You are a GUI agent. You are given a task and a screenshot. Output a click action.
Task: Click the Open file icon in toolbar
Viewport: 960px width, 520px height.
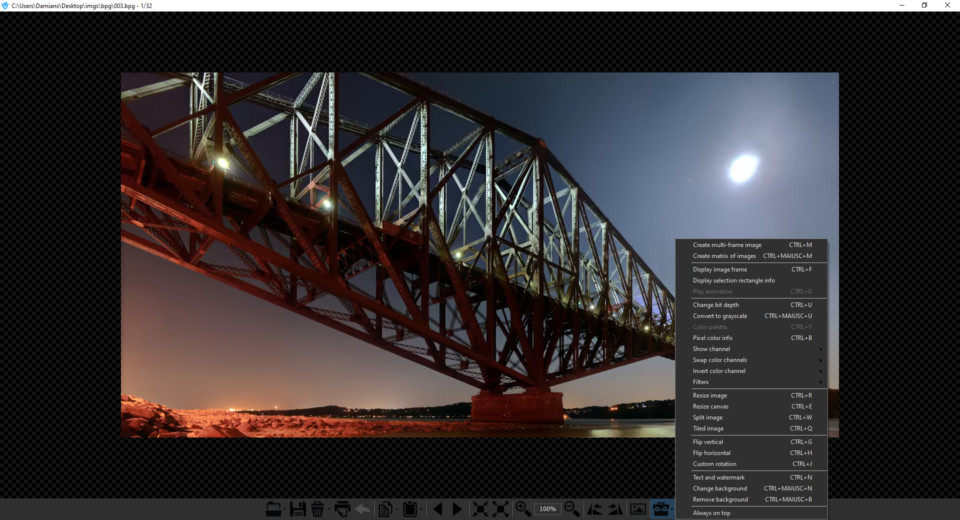pyautogui.click(x=274, y=509)
